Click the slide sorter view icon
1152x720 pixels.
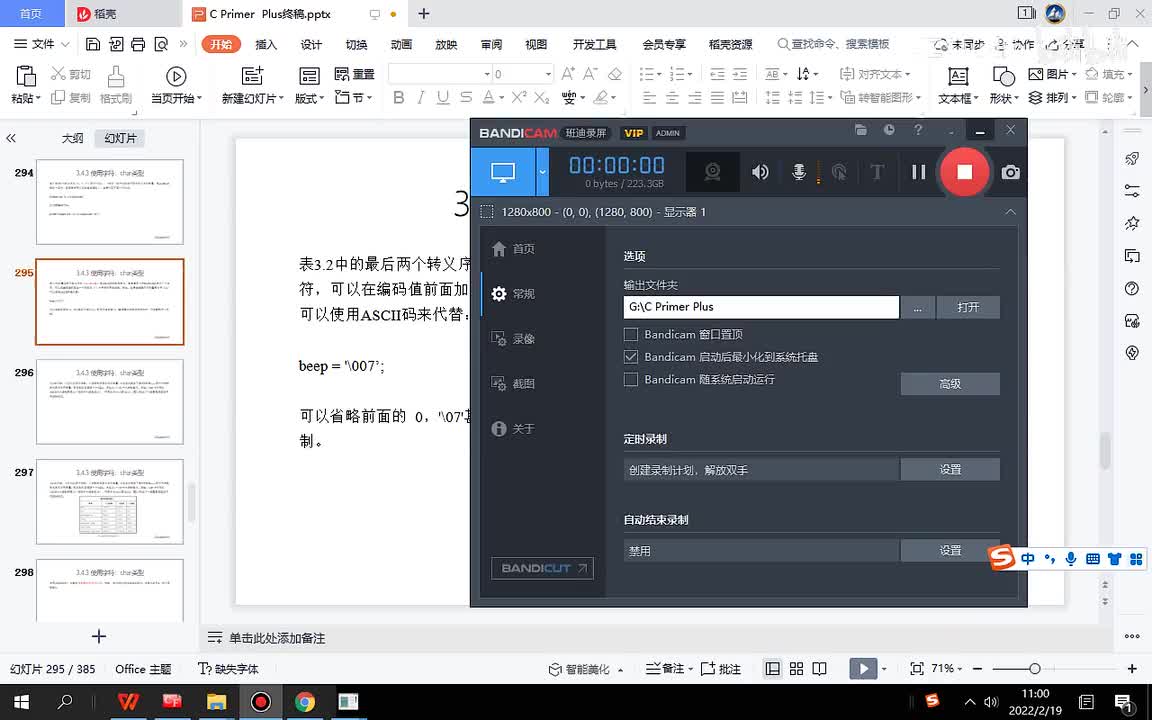pos(796,669)
